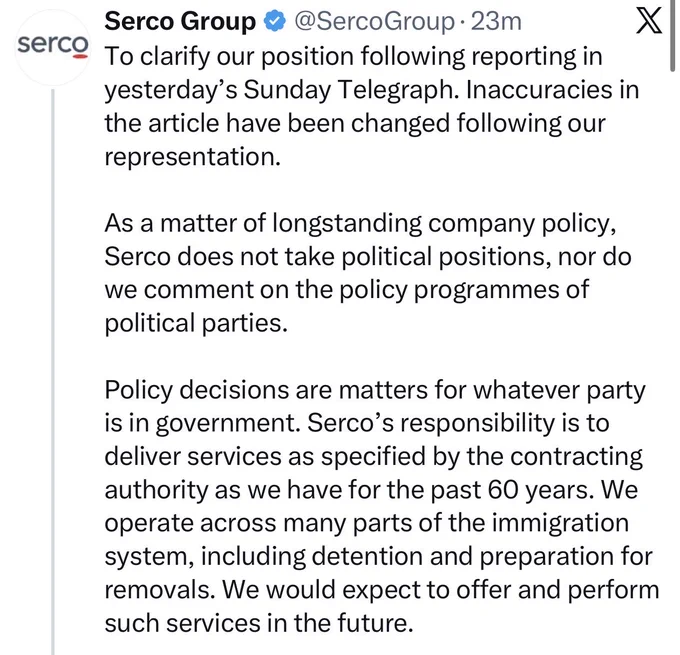This screenshot has width=680, height=655.
Task: Open the Serco Group display name
Action: click(180, 21)
